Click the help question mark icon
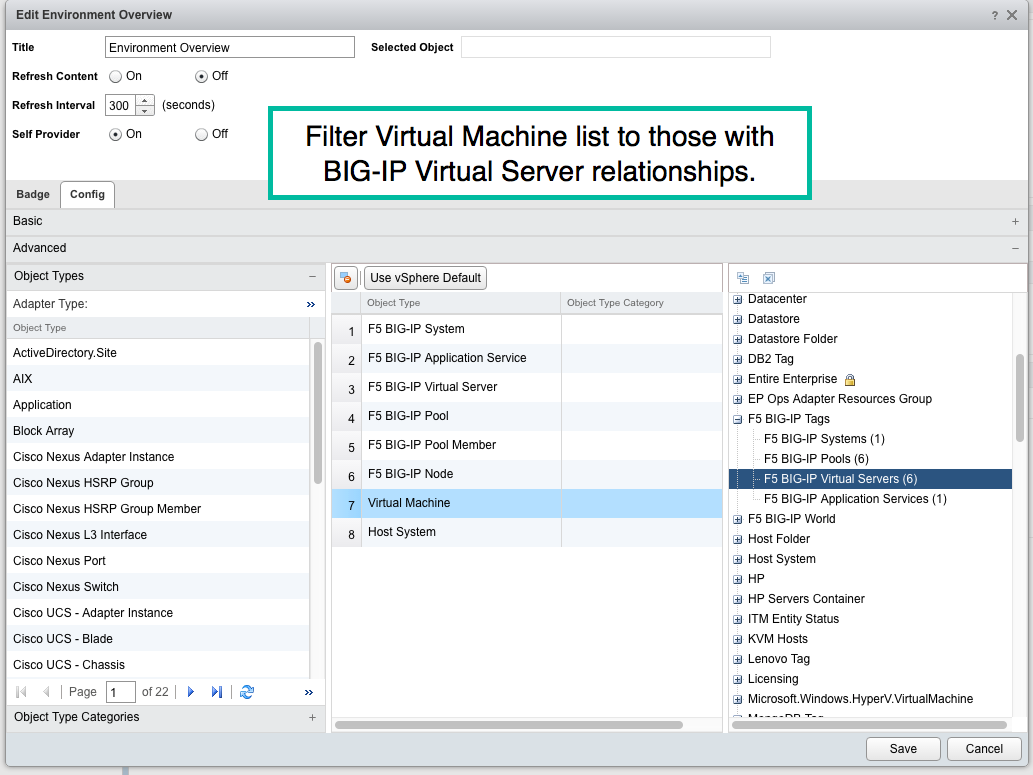 click(x=995, y=15)
